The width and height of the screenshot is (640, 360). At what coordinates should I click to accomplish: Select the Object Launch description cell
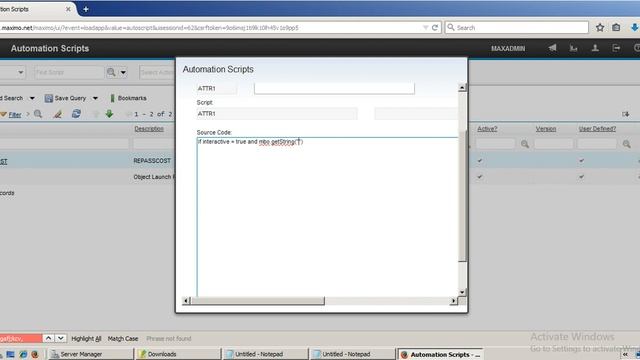(x=154, y=177)
